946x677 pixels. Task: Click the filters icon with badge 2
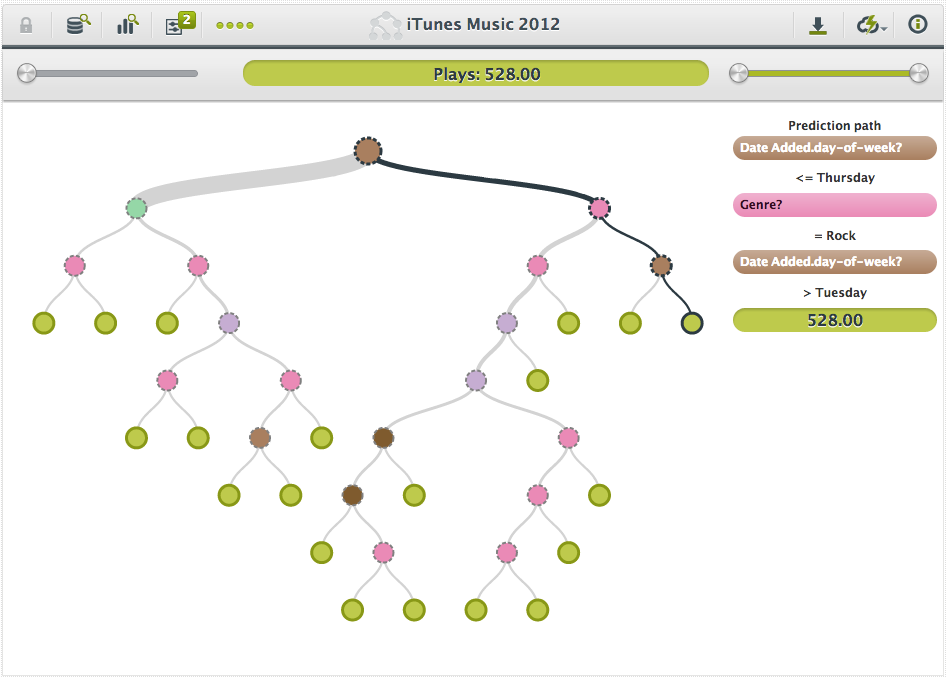[x=178, y=25]
